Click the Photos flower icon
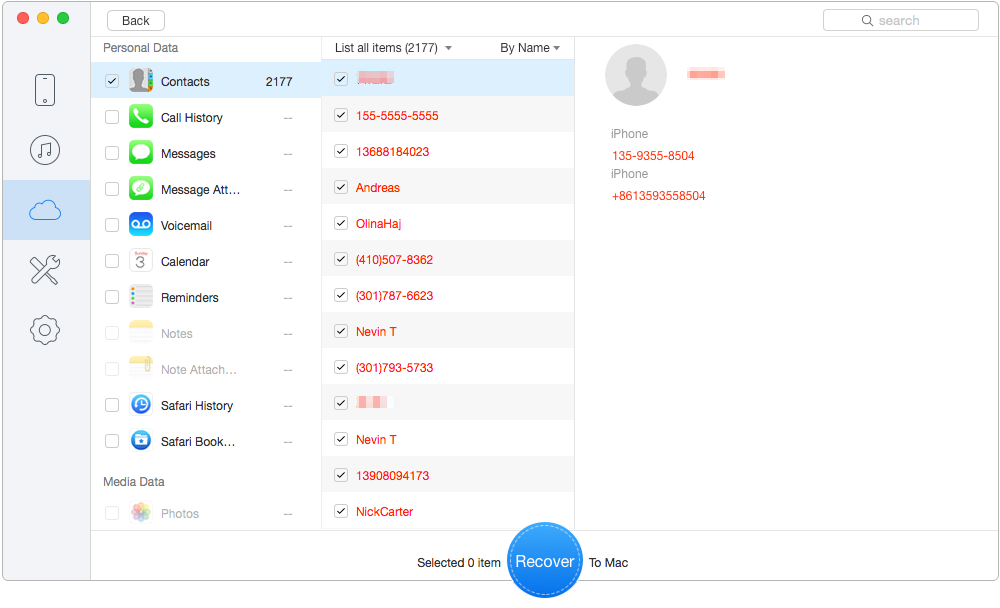 (x=141, y=512)
